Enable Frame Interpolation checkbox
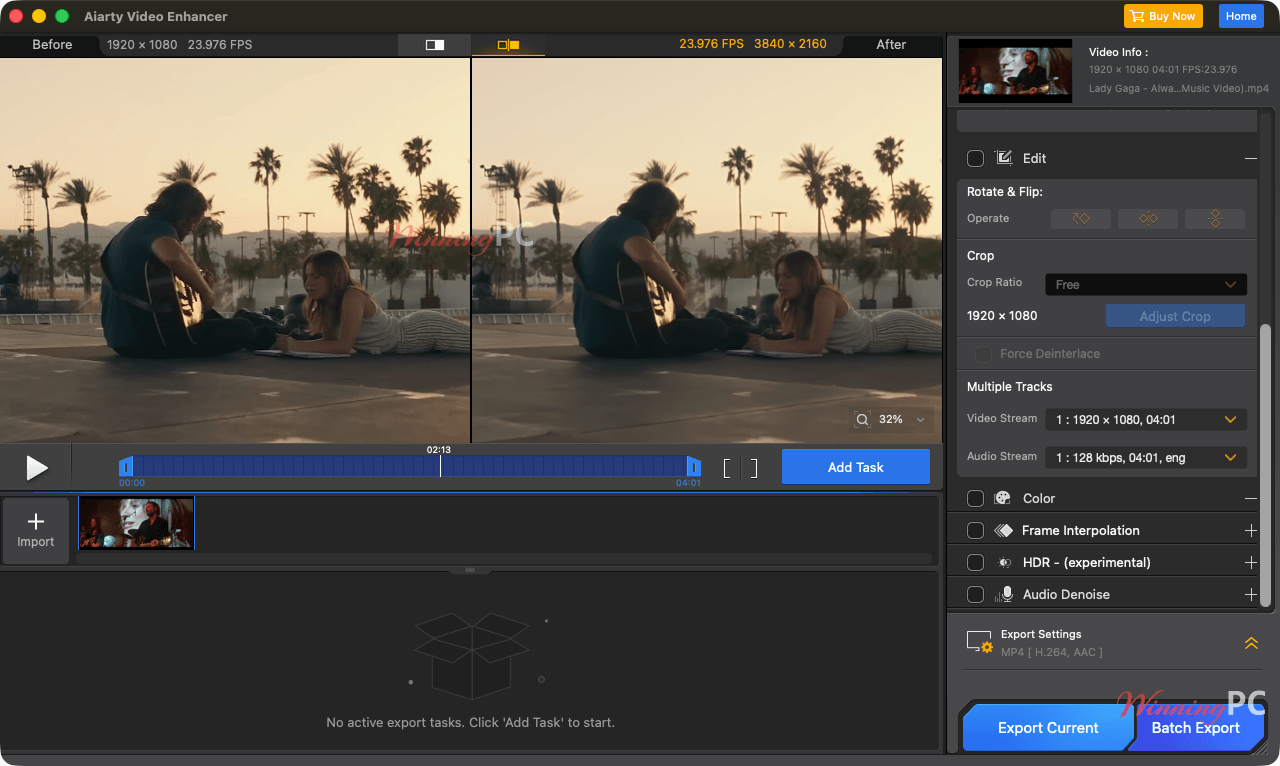 click(x=976, y=530)
